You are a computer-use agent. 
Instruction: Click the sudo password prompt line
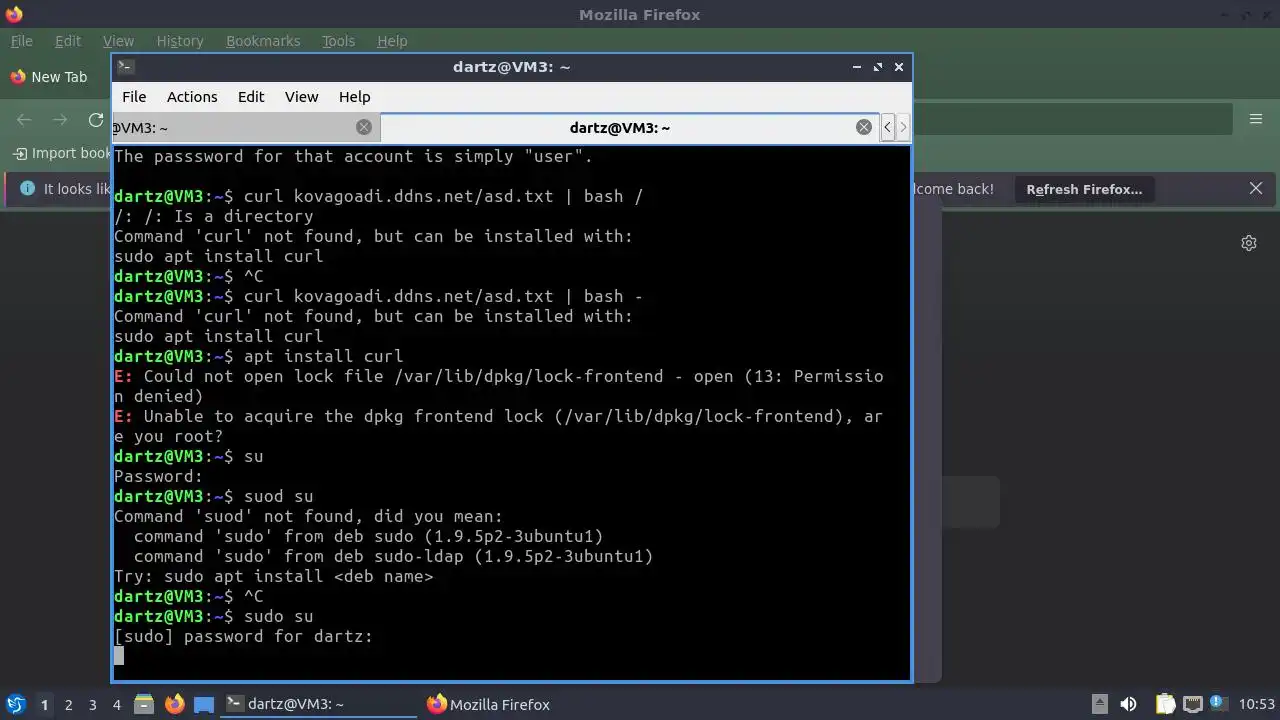243,636
